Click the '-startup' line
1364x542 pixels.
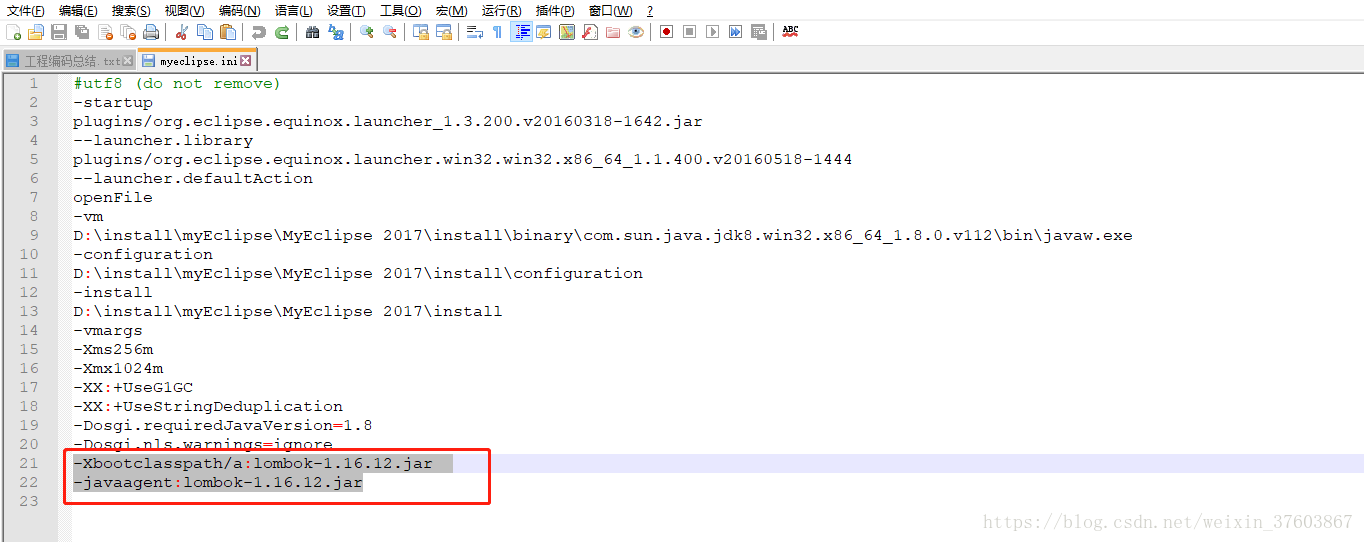(113, 103)
